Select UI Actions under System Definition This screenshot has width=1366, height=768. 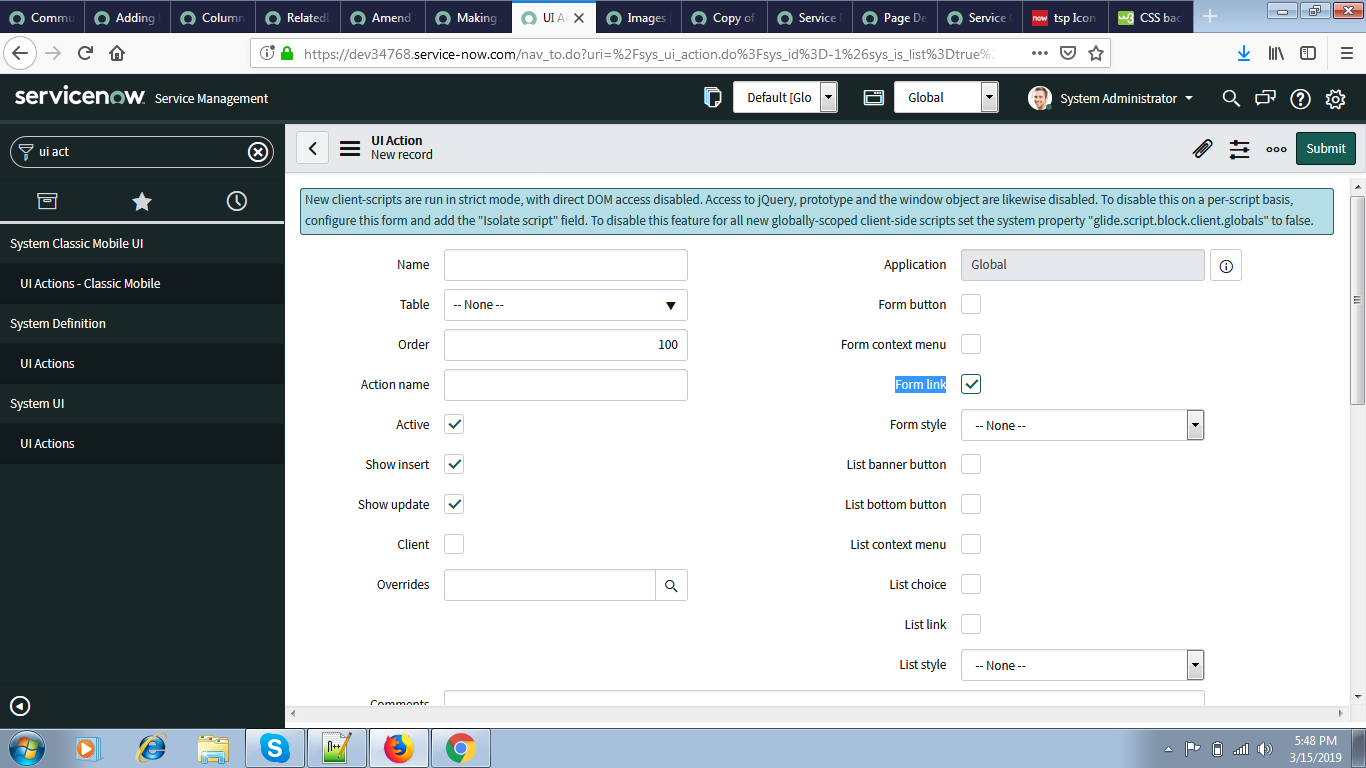[47, 363]
